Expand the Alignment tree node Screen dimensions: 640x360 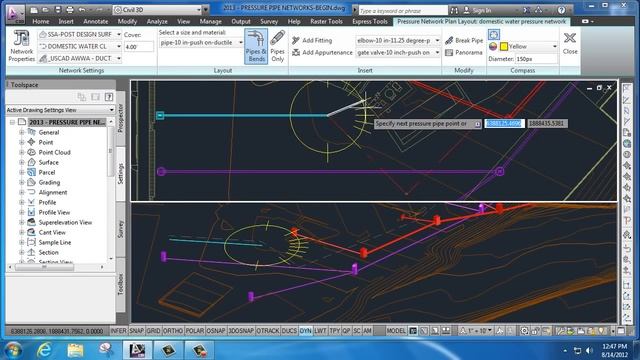(22, 192)
